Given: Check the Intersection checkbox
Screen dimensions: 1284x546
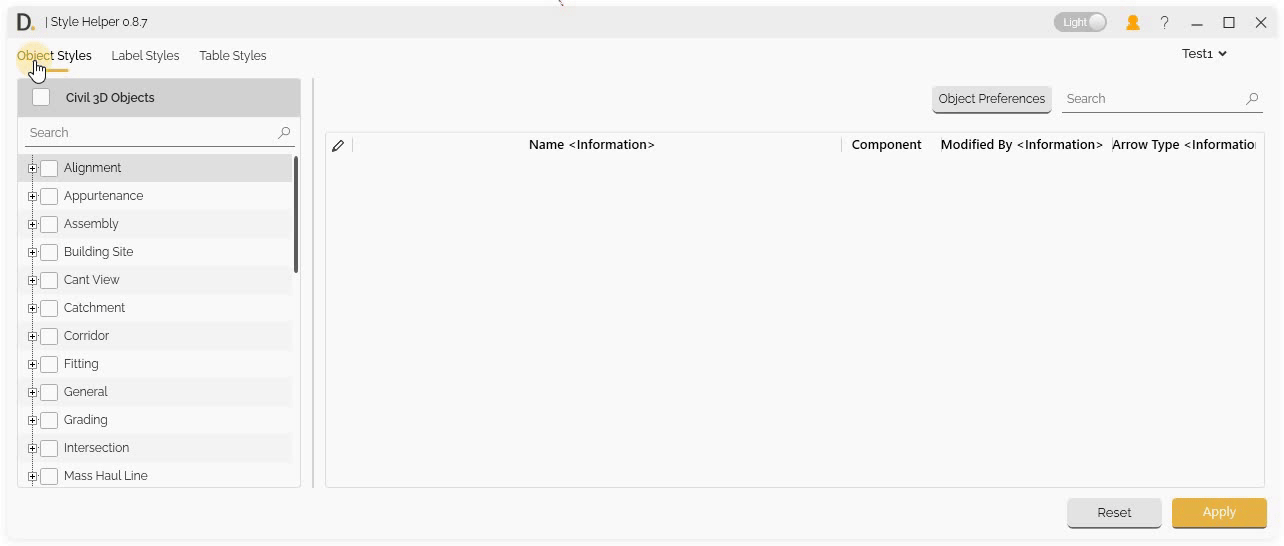Looking at the screenshot, I should (49, 448).
